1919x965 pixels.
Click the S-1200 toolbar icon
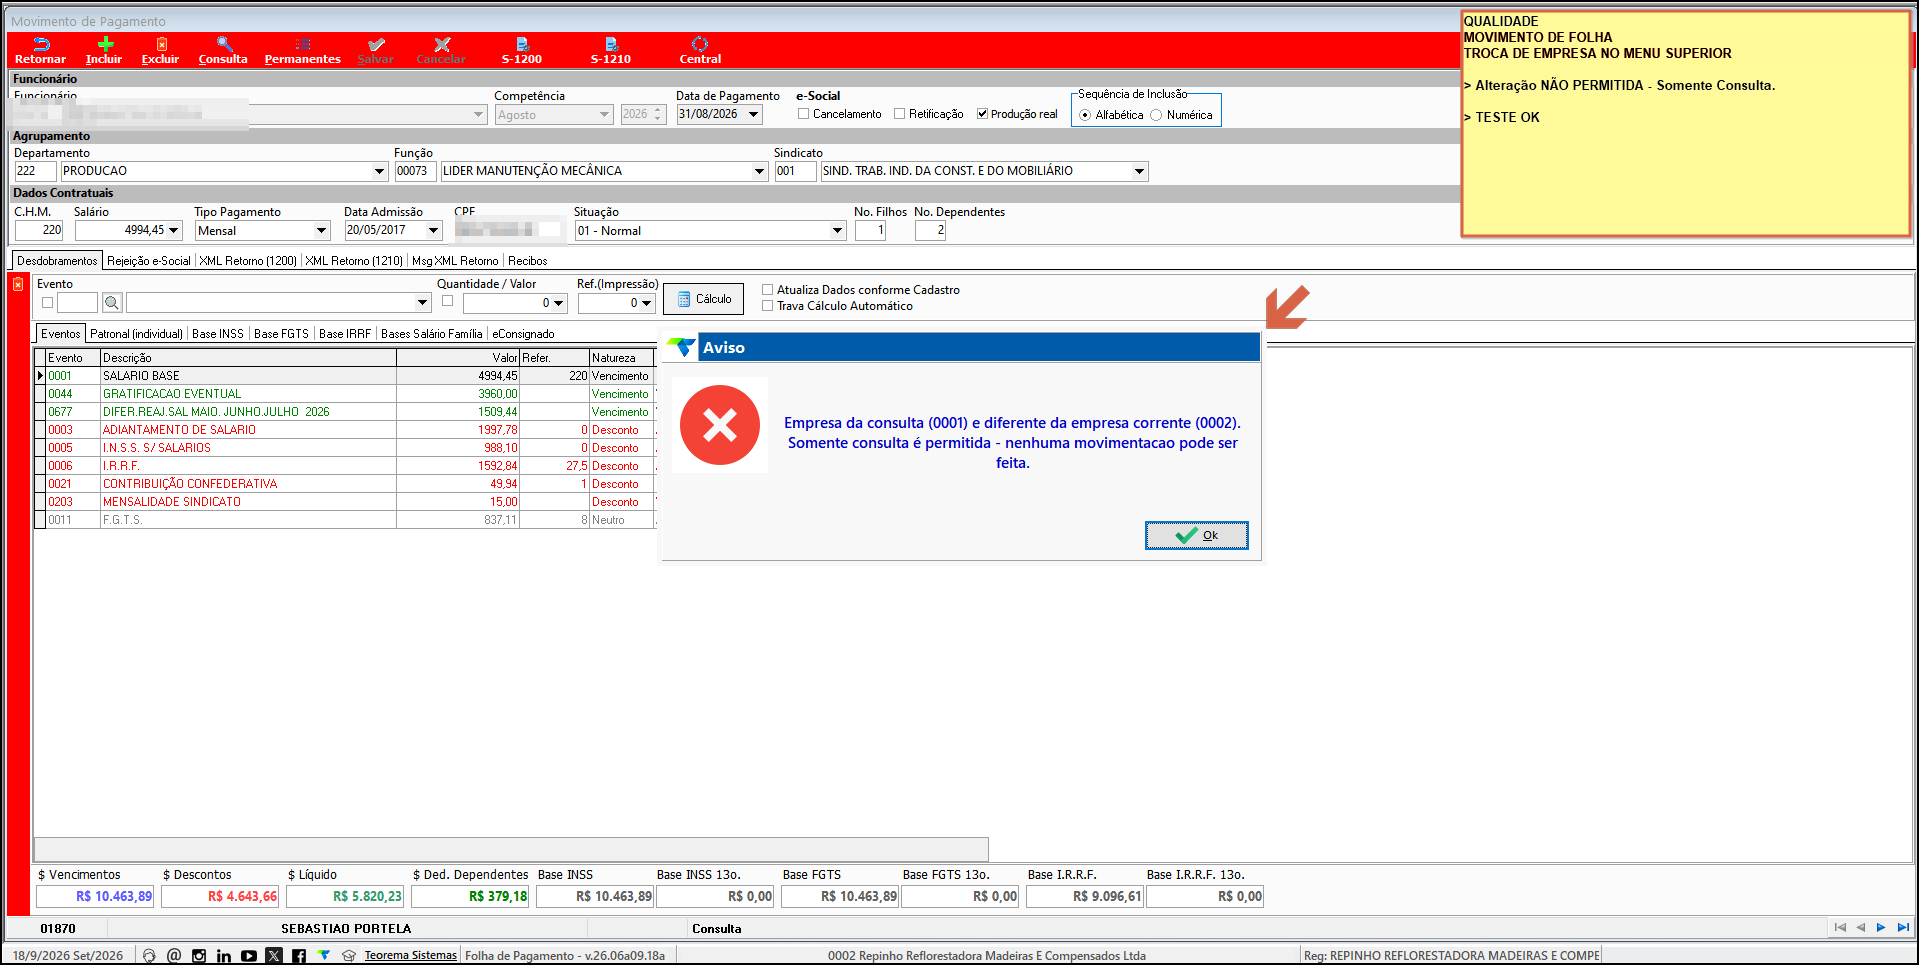(522, 44)
